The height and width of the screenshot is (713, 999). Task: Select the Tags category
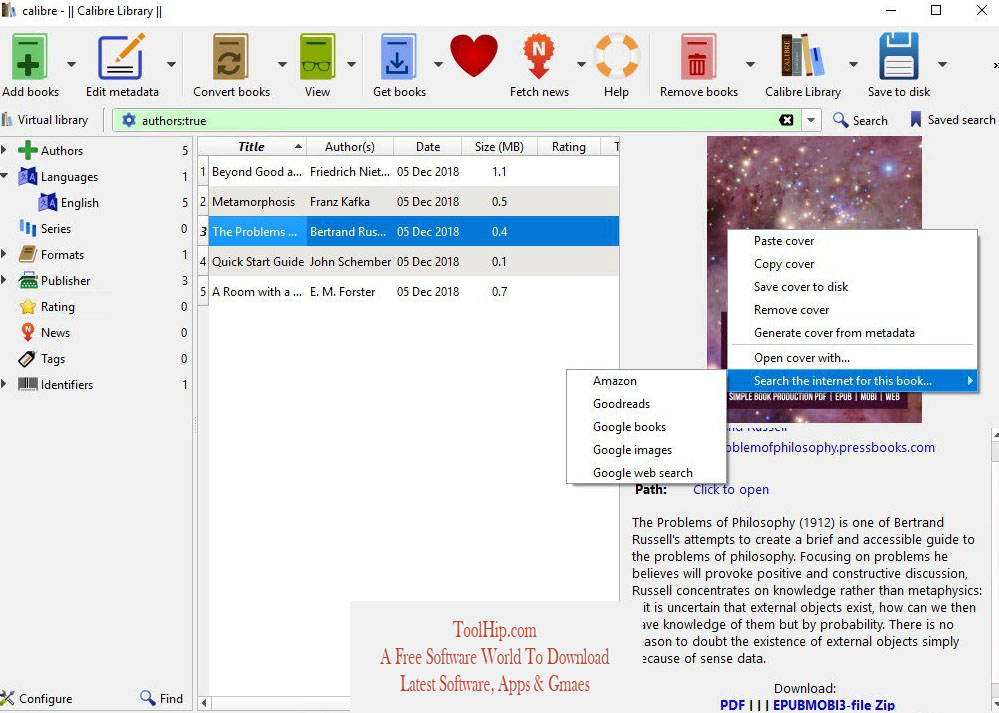[x=52, y=359]
